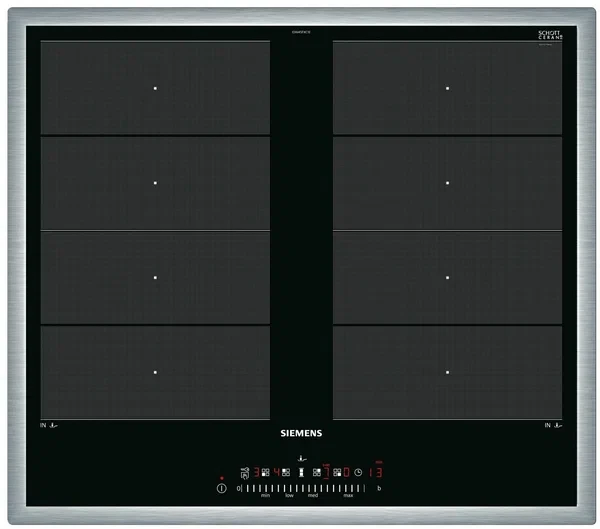Tap the center flex zone link icon
Image resolution: width=600 pixels, height=529 pixels.
(x=301, y=472)
